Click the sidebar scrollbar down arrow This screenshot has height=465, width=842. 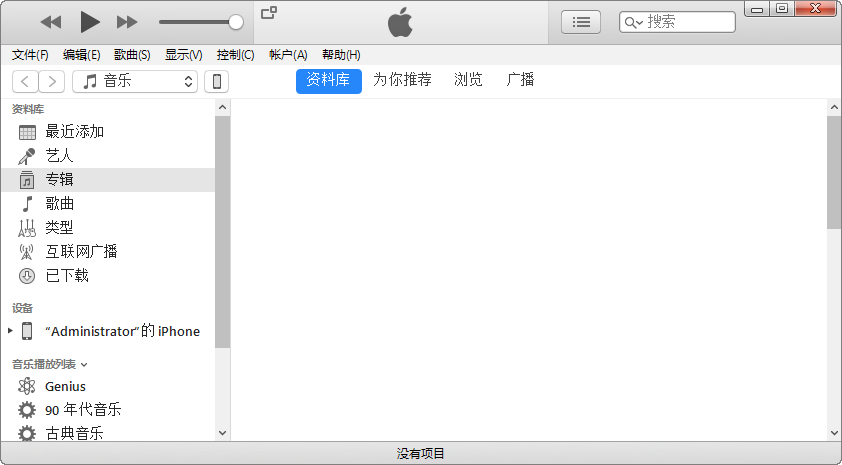[223, 433]
